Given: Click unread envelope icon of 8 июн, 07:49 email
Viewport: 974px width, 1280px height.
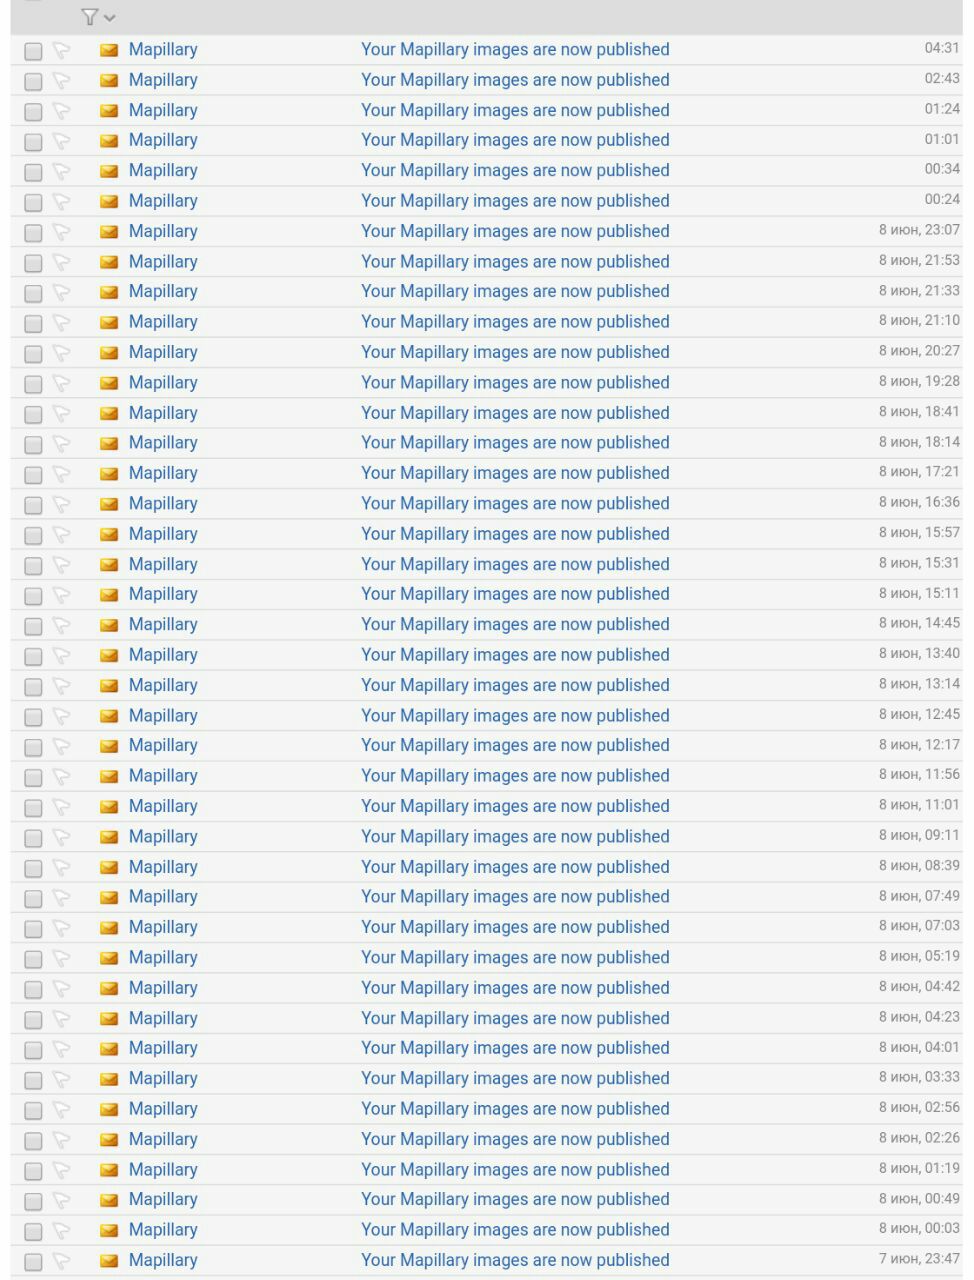Looking at the screenshot, I should tap(109, 897).
